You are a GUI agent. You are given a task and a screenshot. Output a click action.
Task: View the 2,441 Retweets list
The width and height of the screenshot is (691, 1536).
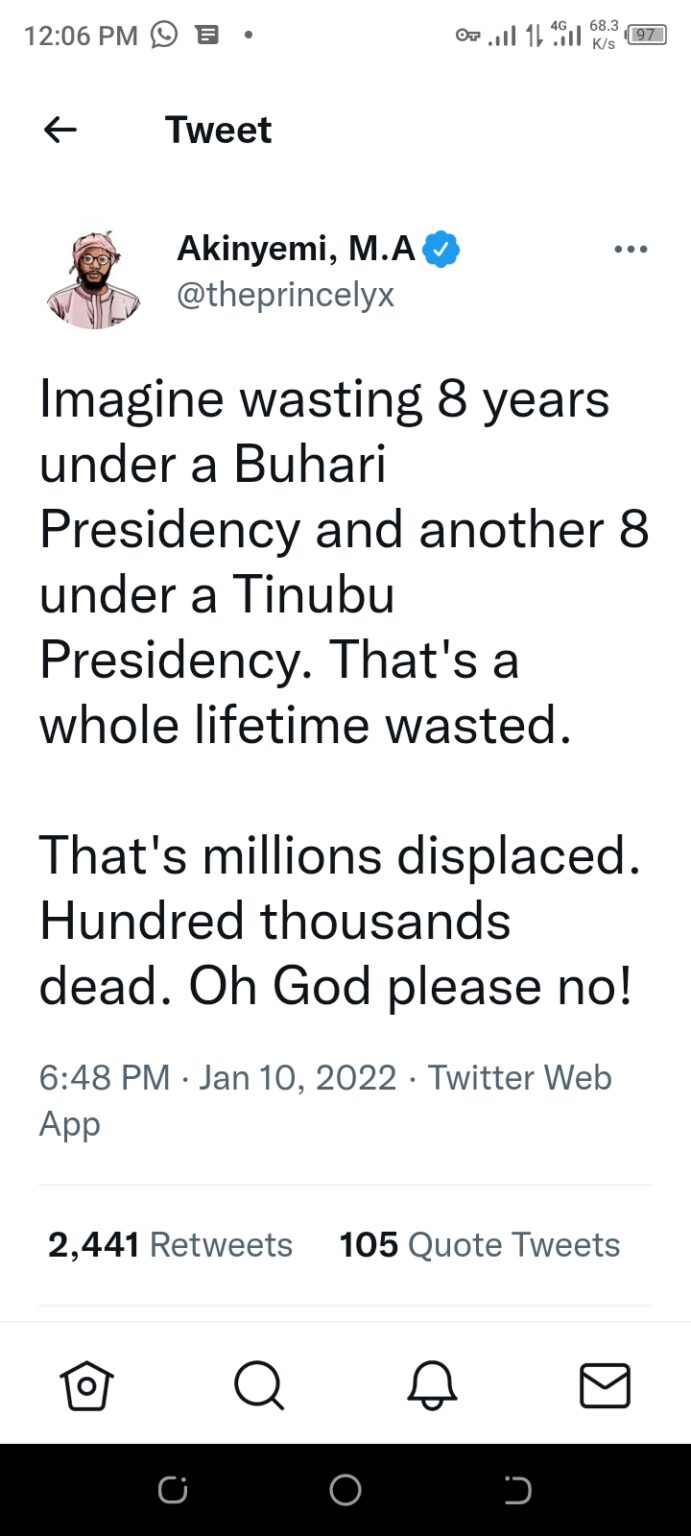click(171, 1245)
